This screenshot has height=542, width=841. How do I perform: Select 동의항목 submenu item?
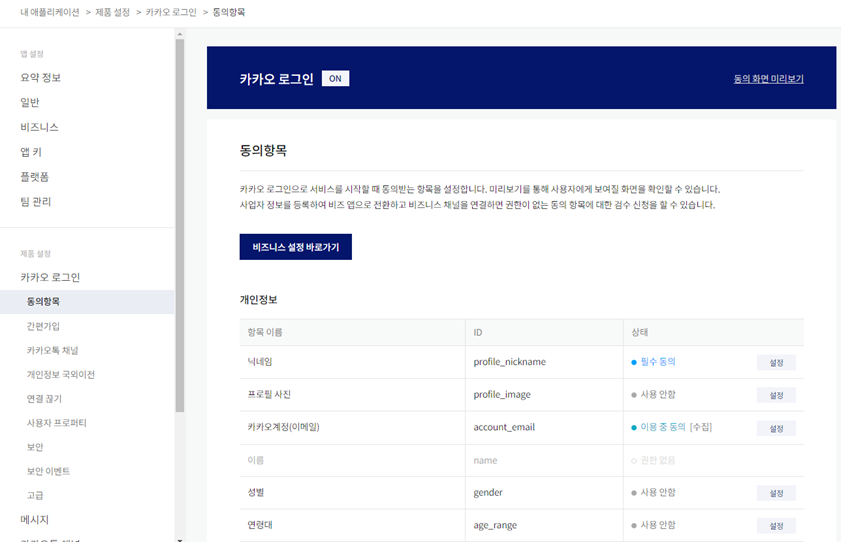(x=87, y=302)
